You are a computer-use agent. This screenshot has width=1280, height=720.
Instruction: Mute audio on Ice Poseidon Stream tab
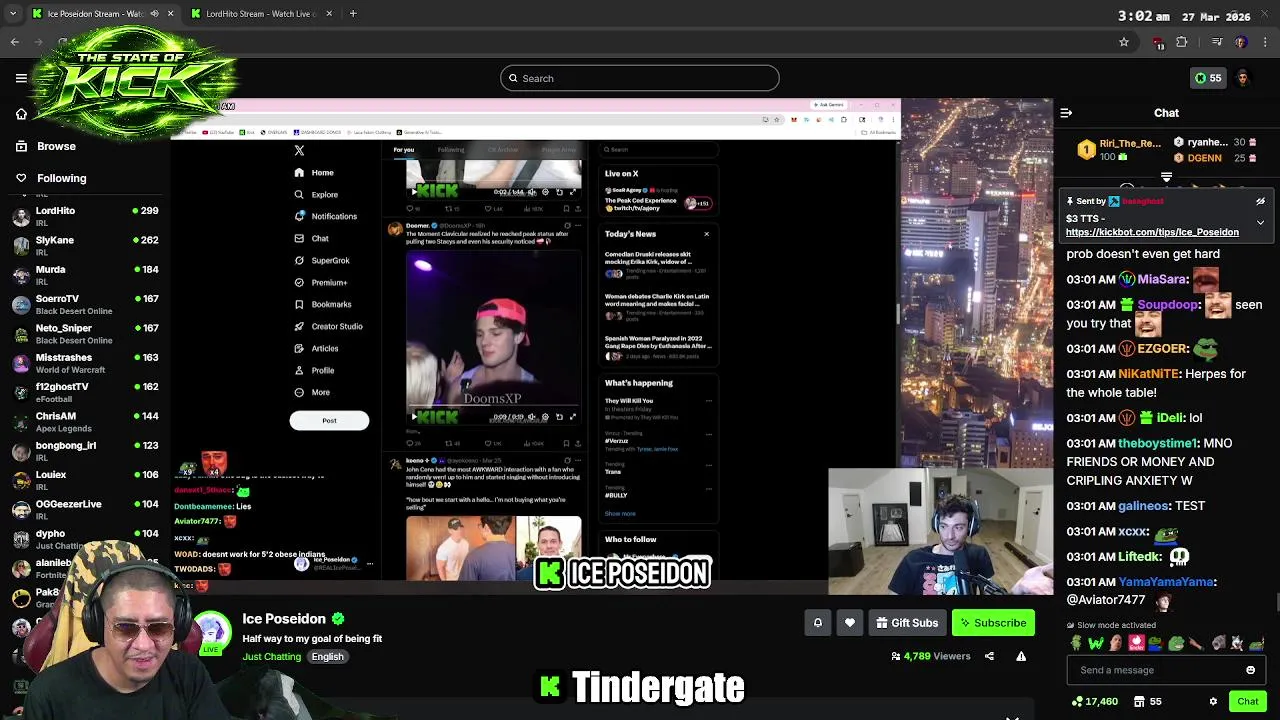pyautogui.click(x=154, y=14)
